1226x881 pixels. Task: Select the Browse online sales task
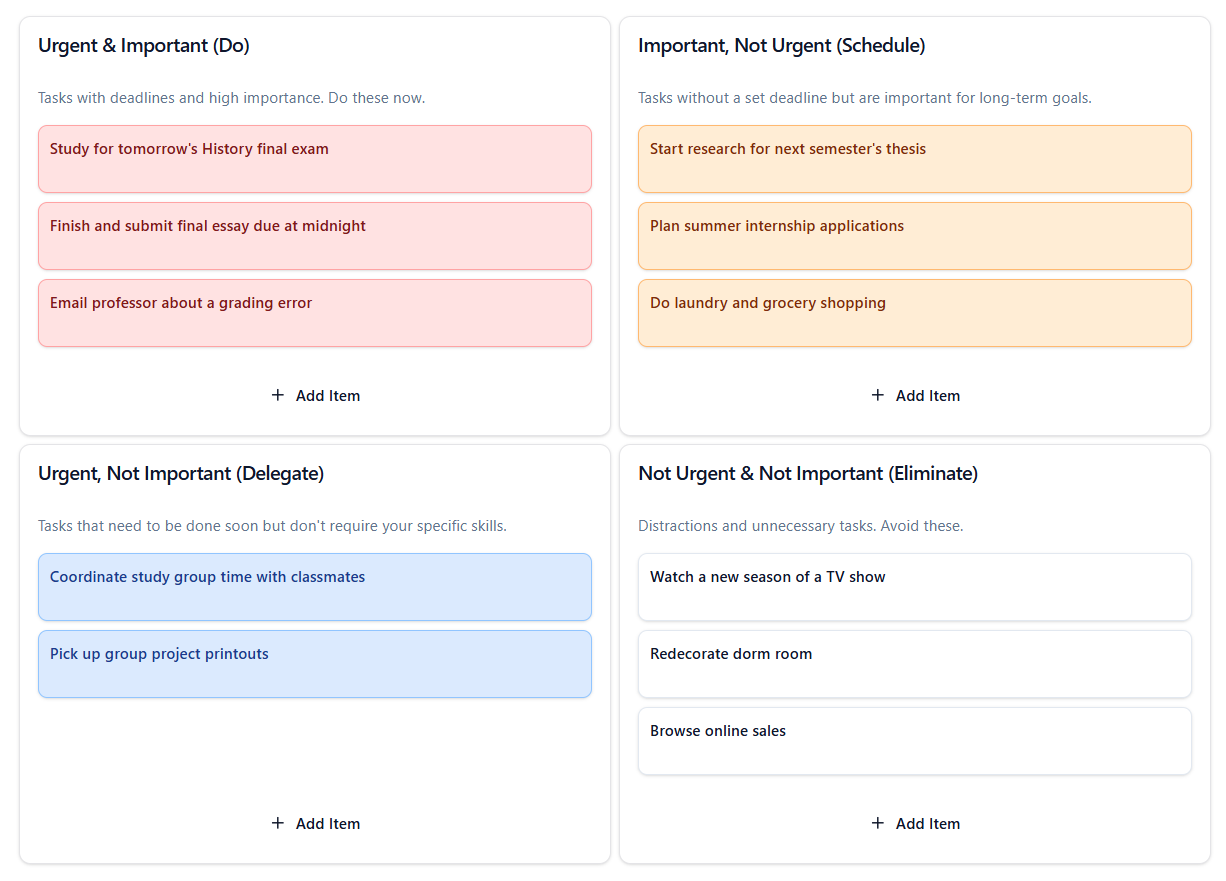point(914,741)
